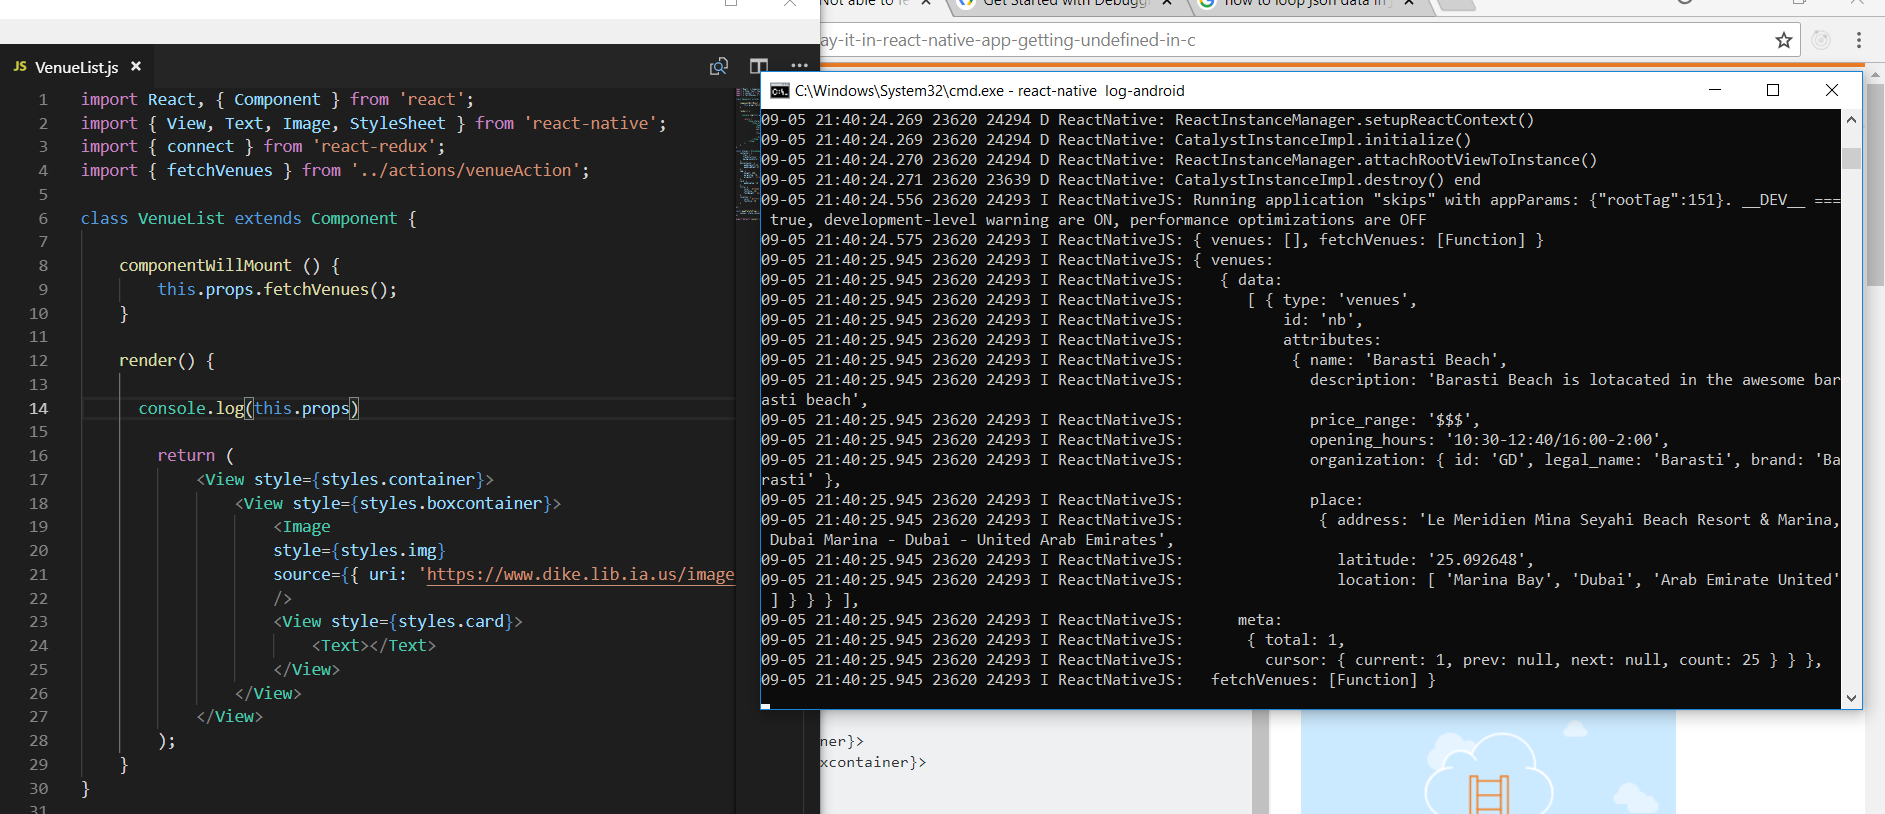This screenshot has width=1885, height=814.
Task: Click the Chrome page vertical scrollbar
Action: pyautogui.click(x=1875, y=185)
